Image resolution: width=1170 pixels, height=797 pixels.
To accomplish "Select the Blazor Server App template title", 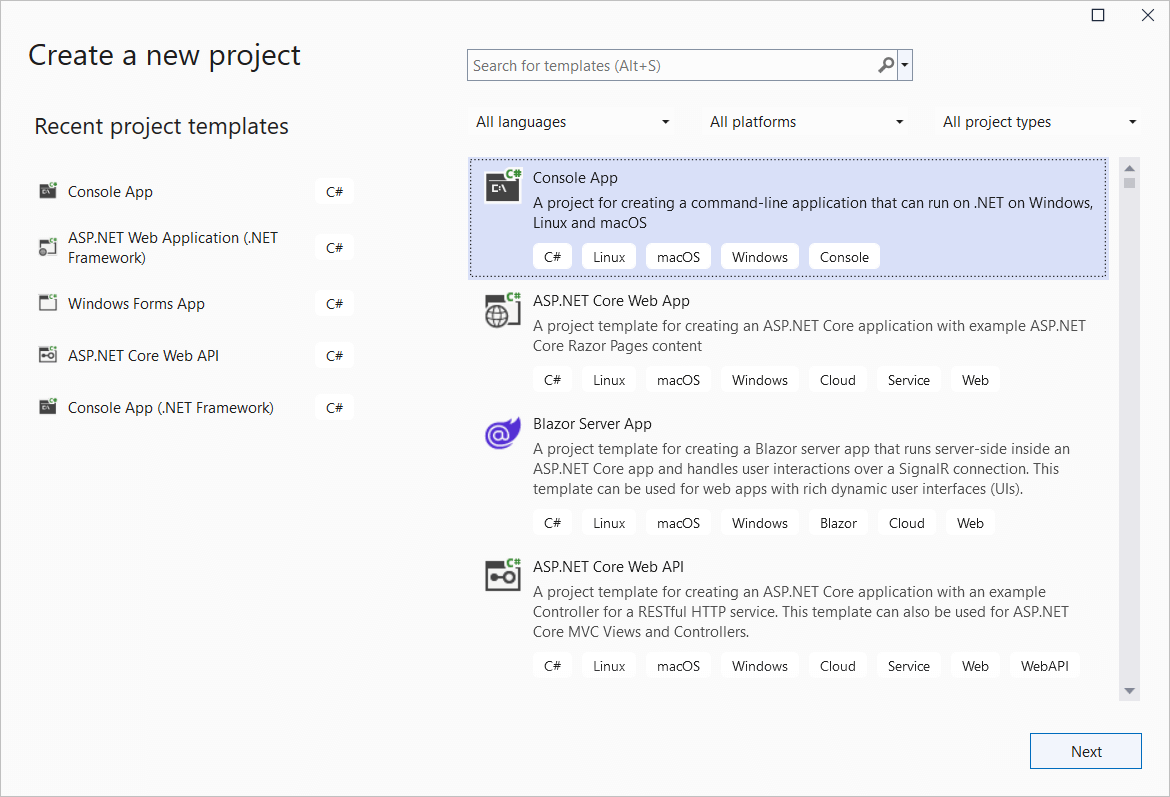I will (x=592, y=424).
